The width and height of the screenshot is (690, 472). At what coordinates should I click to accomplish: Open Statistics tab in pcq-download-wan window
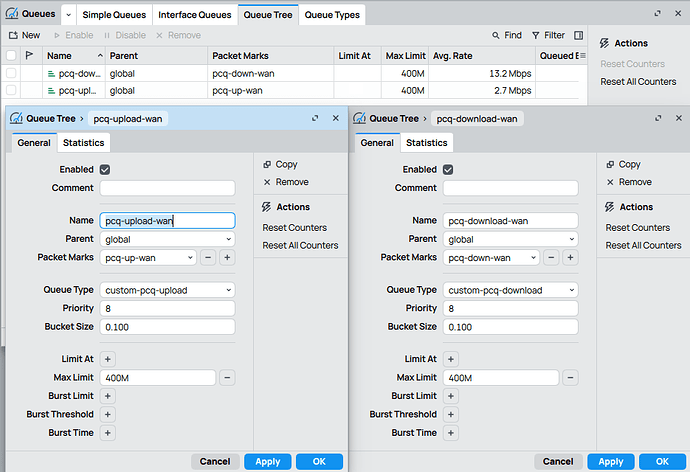tap(426, 143)
